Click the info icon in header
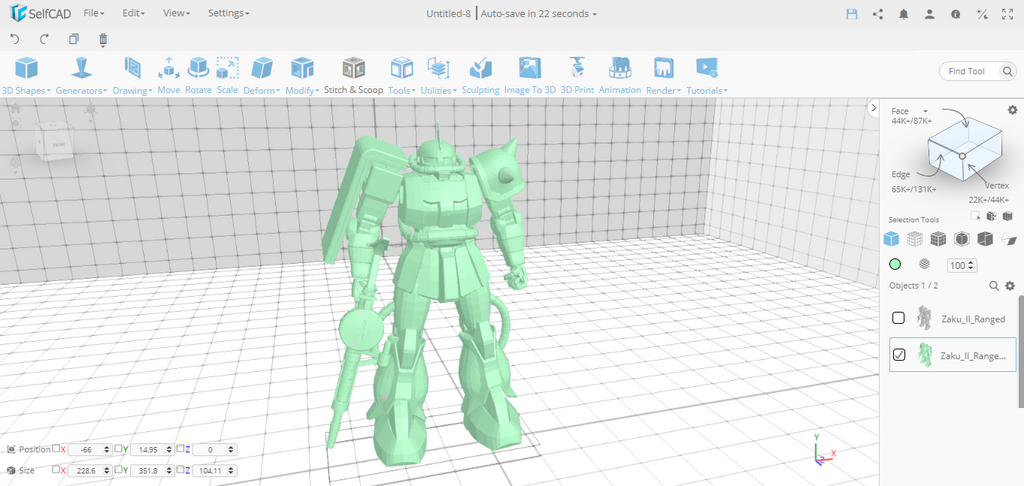The height and width of the screenshot is (486, 1024). coord(956,14)
